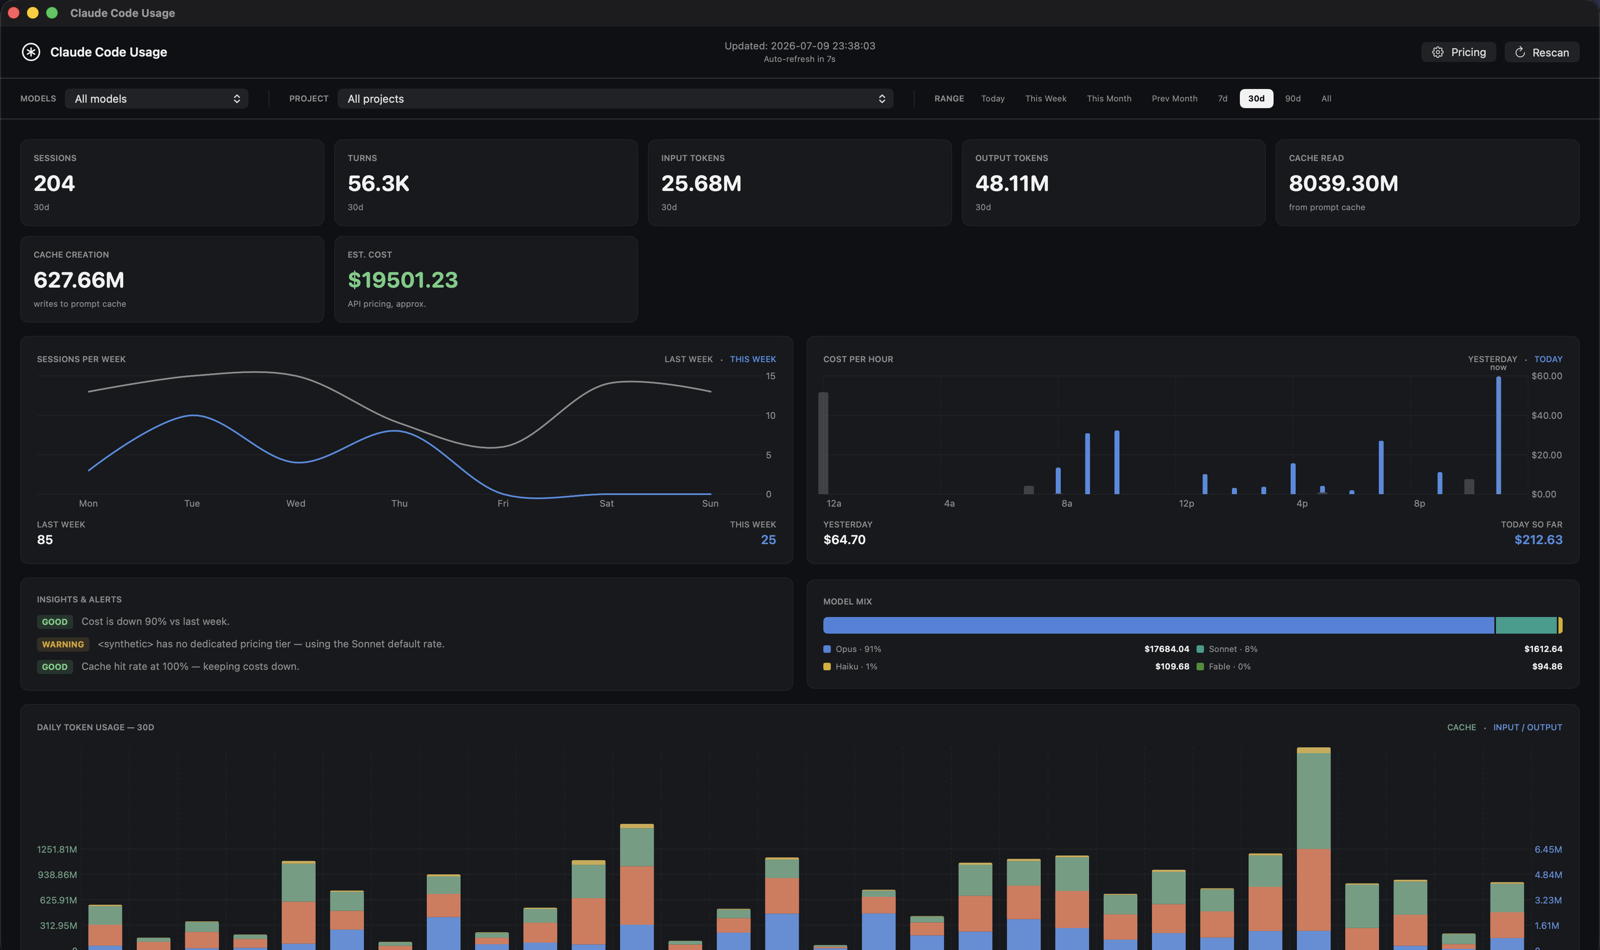
Task: Click the Cache Read 8039.30M value
Action: click(1343, 183)
